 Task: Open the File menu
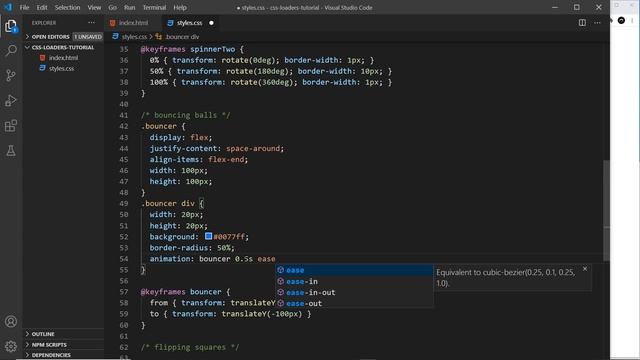[24, 7]
